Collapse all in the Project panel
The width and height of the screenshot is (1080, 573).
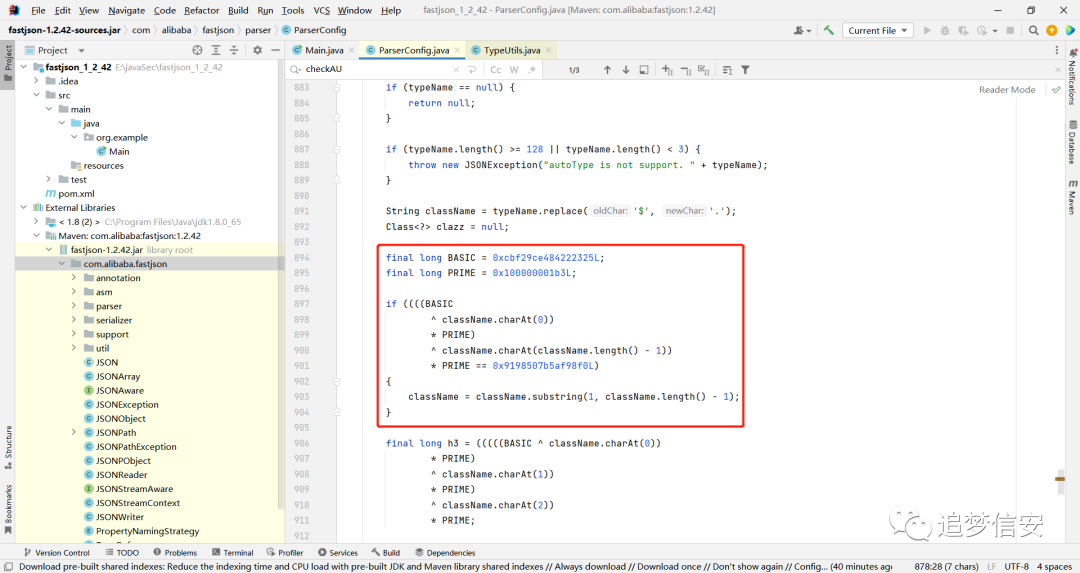click(x=234, y=50)
